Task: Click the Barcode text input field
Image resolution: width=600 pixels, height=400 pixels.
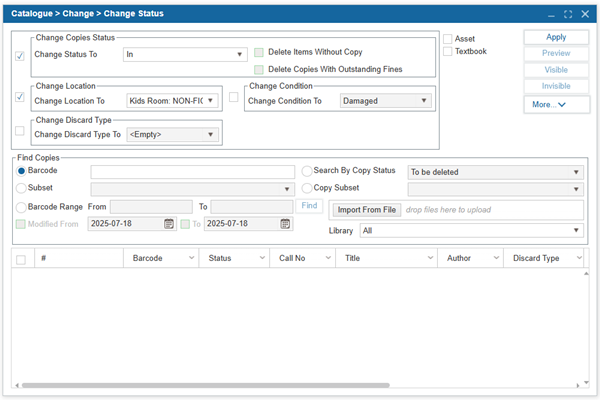Action: [192, 172]
